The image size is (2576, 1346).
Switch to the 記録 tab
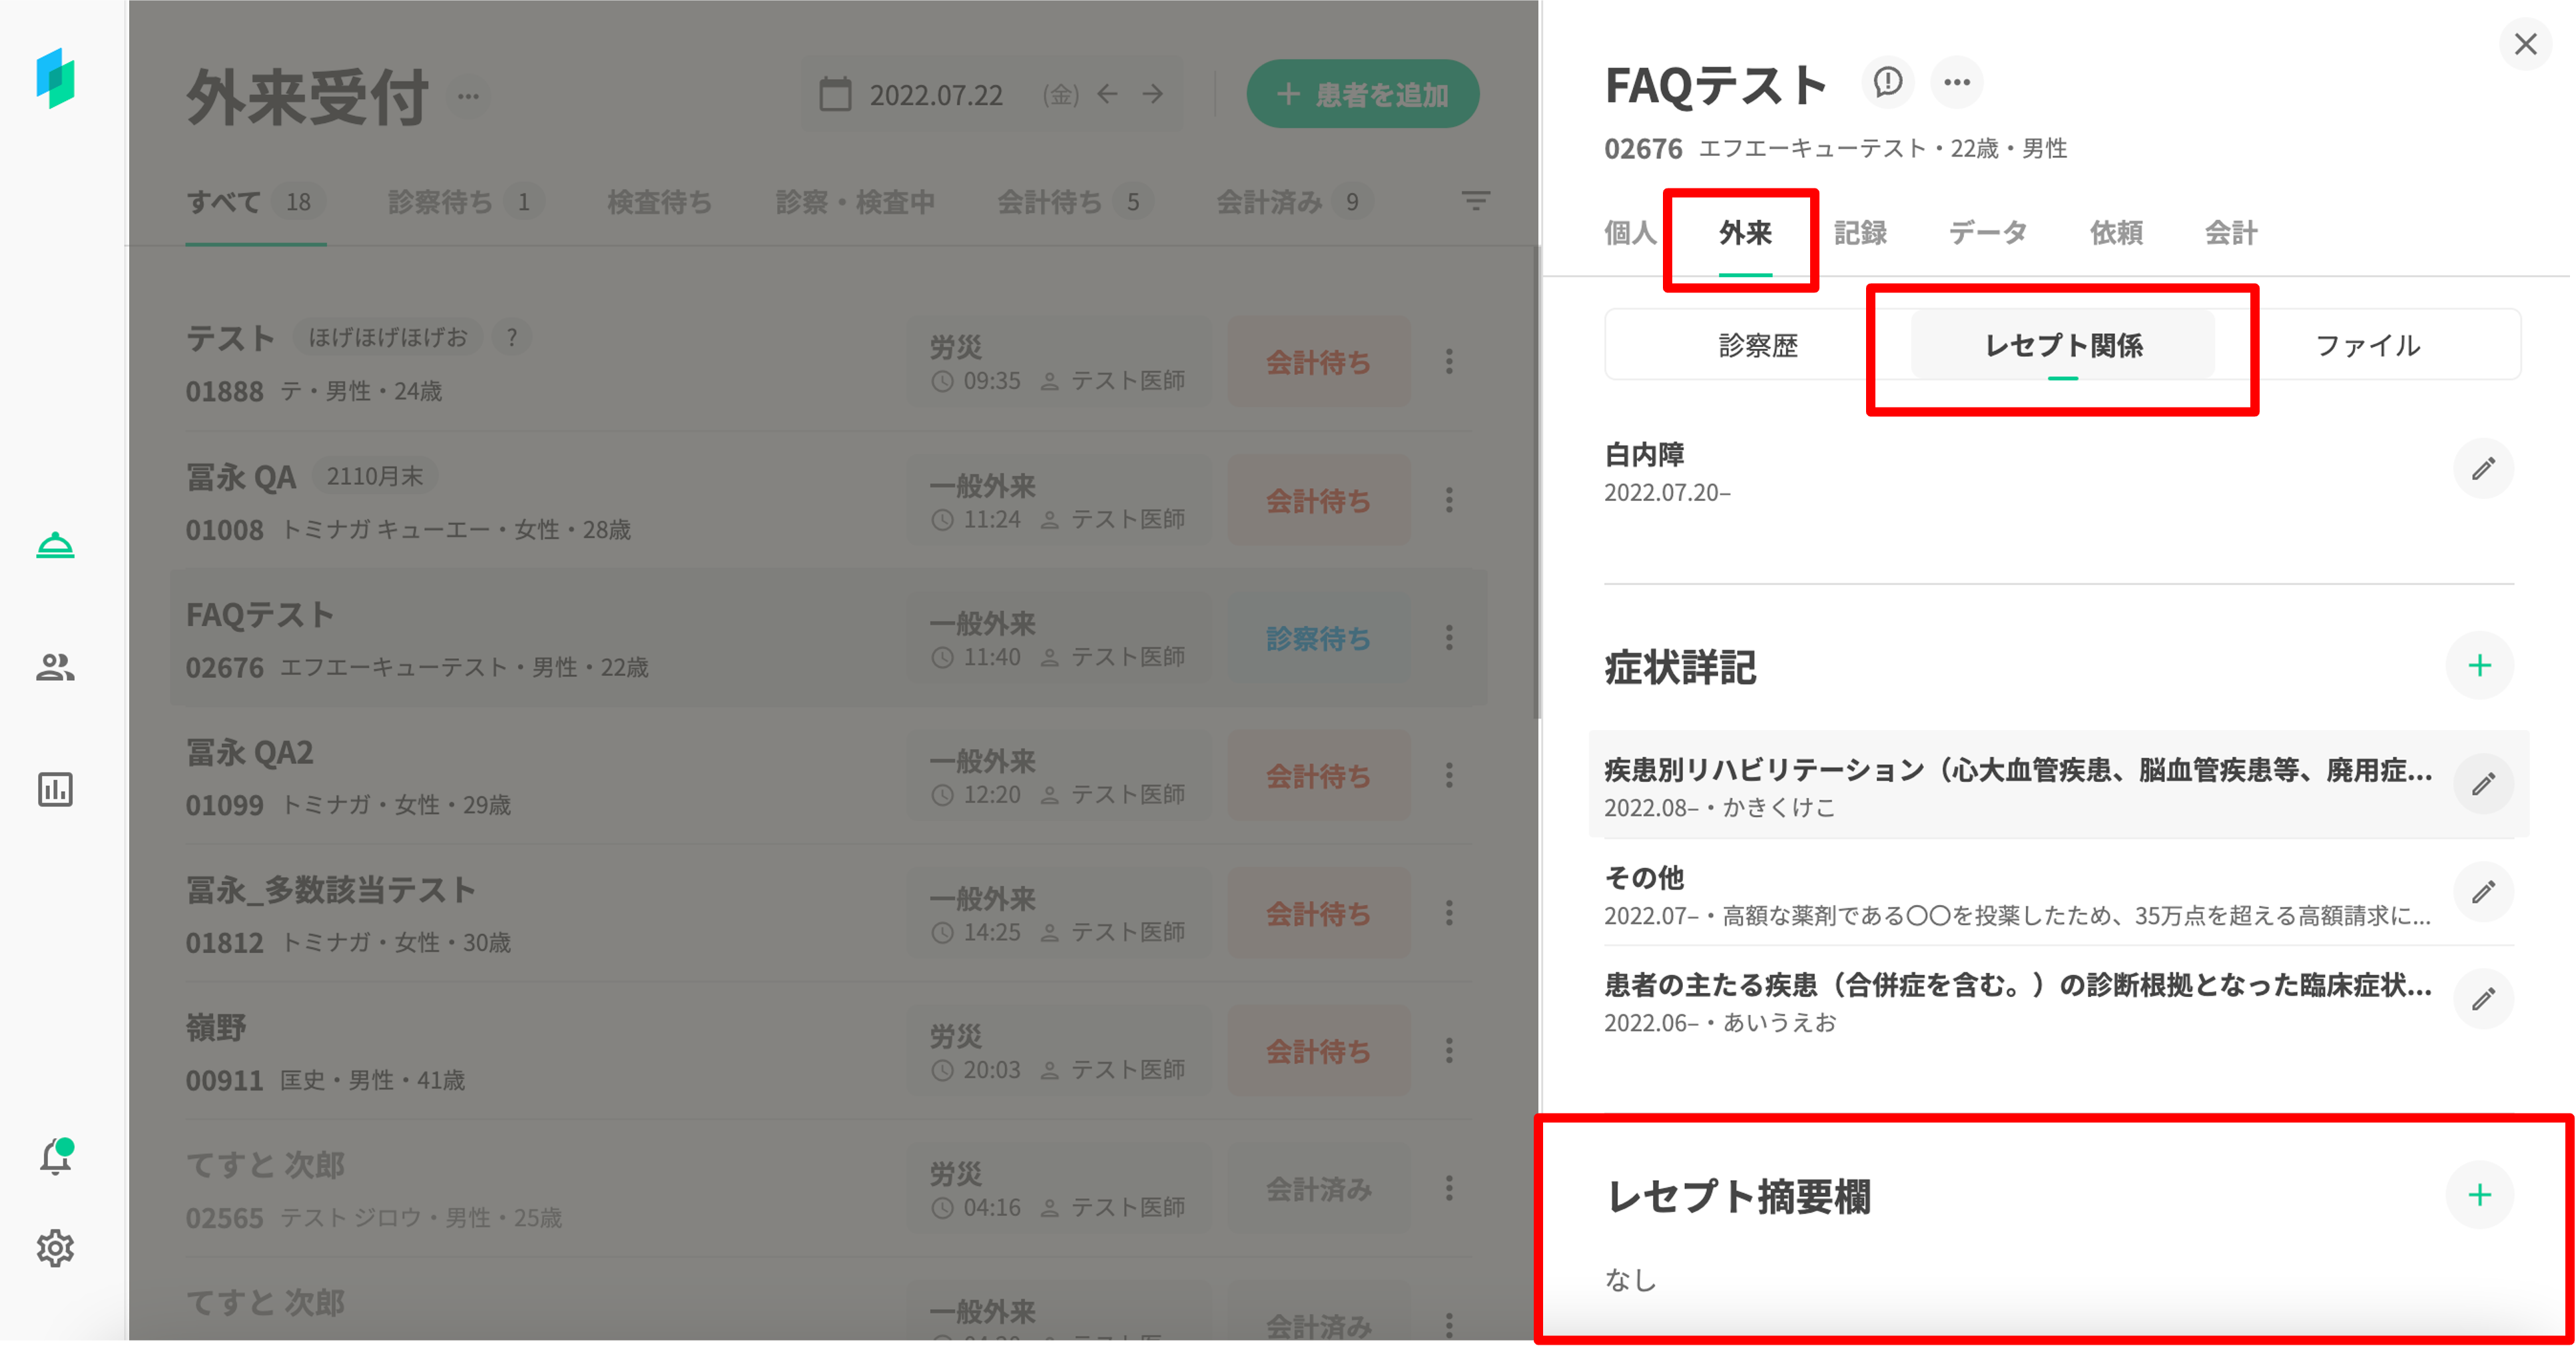tap(1860, 233)
